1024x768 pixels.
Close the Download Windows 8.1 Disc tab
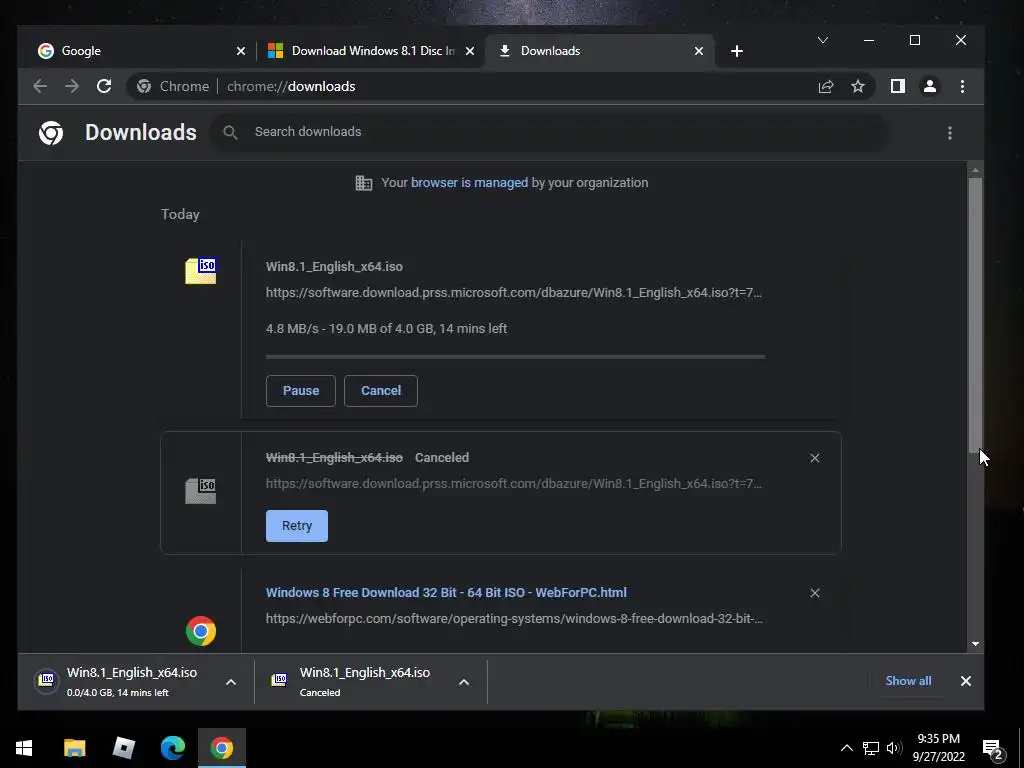coord(470,51)
